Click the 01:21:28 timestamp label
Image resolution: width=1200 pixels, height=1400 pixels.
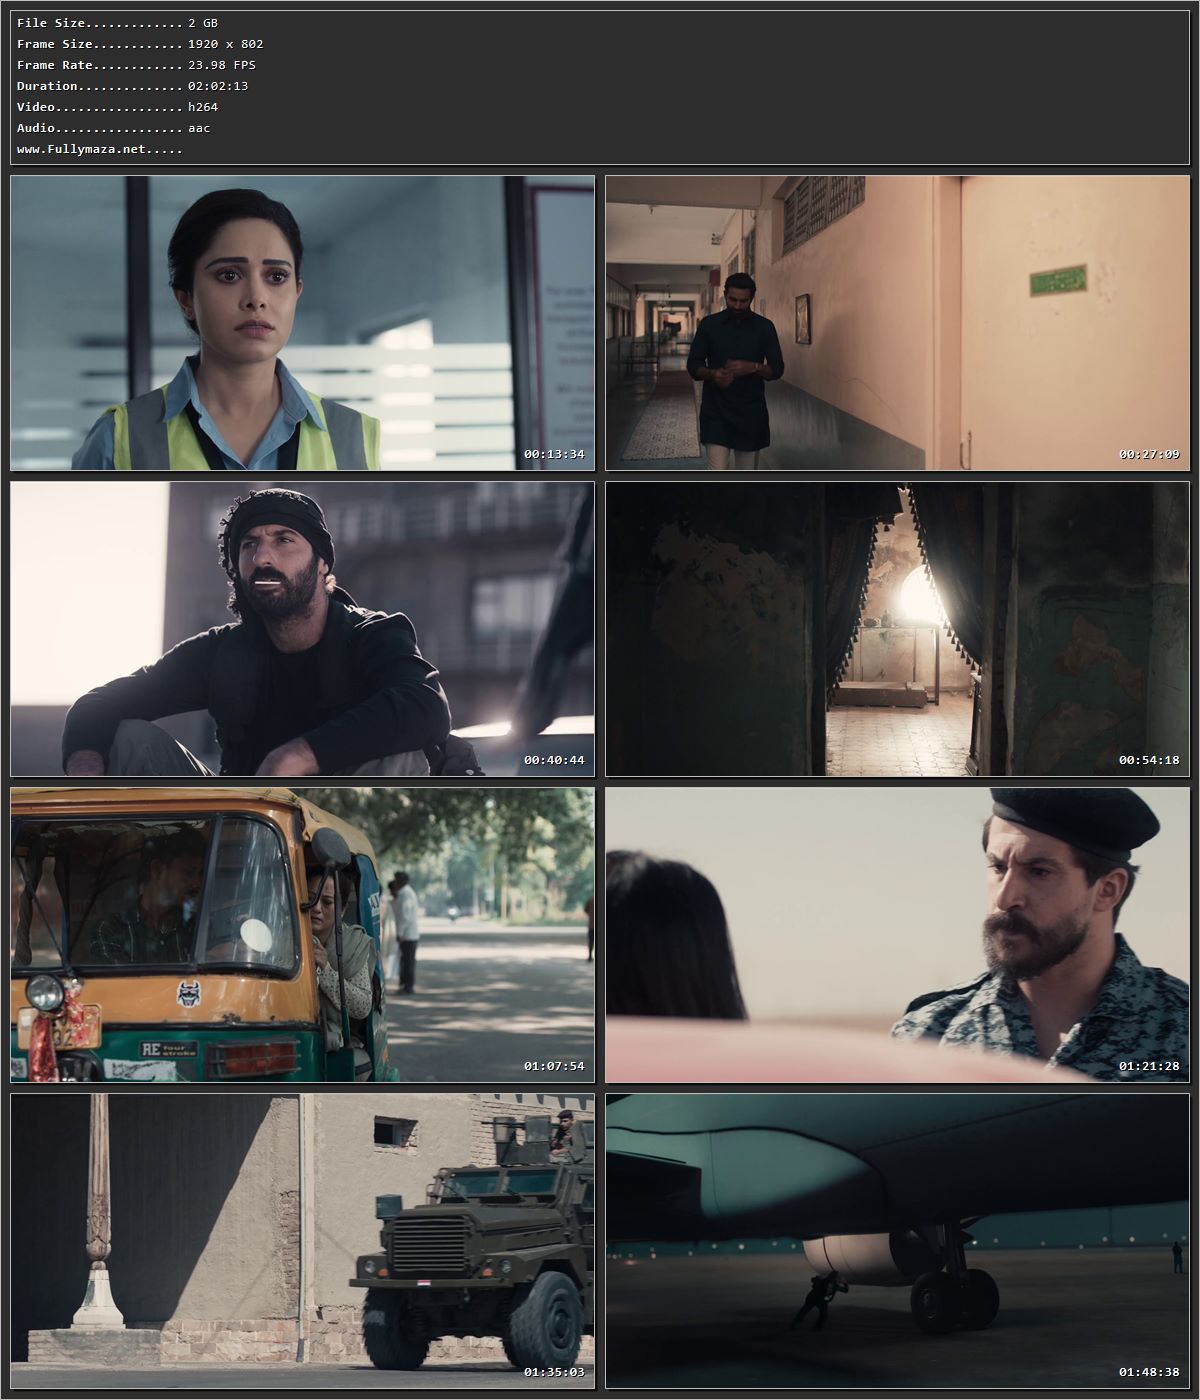1149,1066
